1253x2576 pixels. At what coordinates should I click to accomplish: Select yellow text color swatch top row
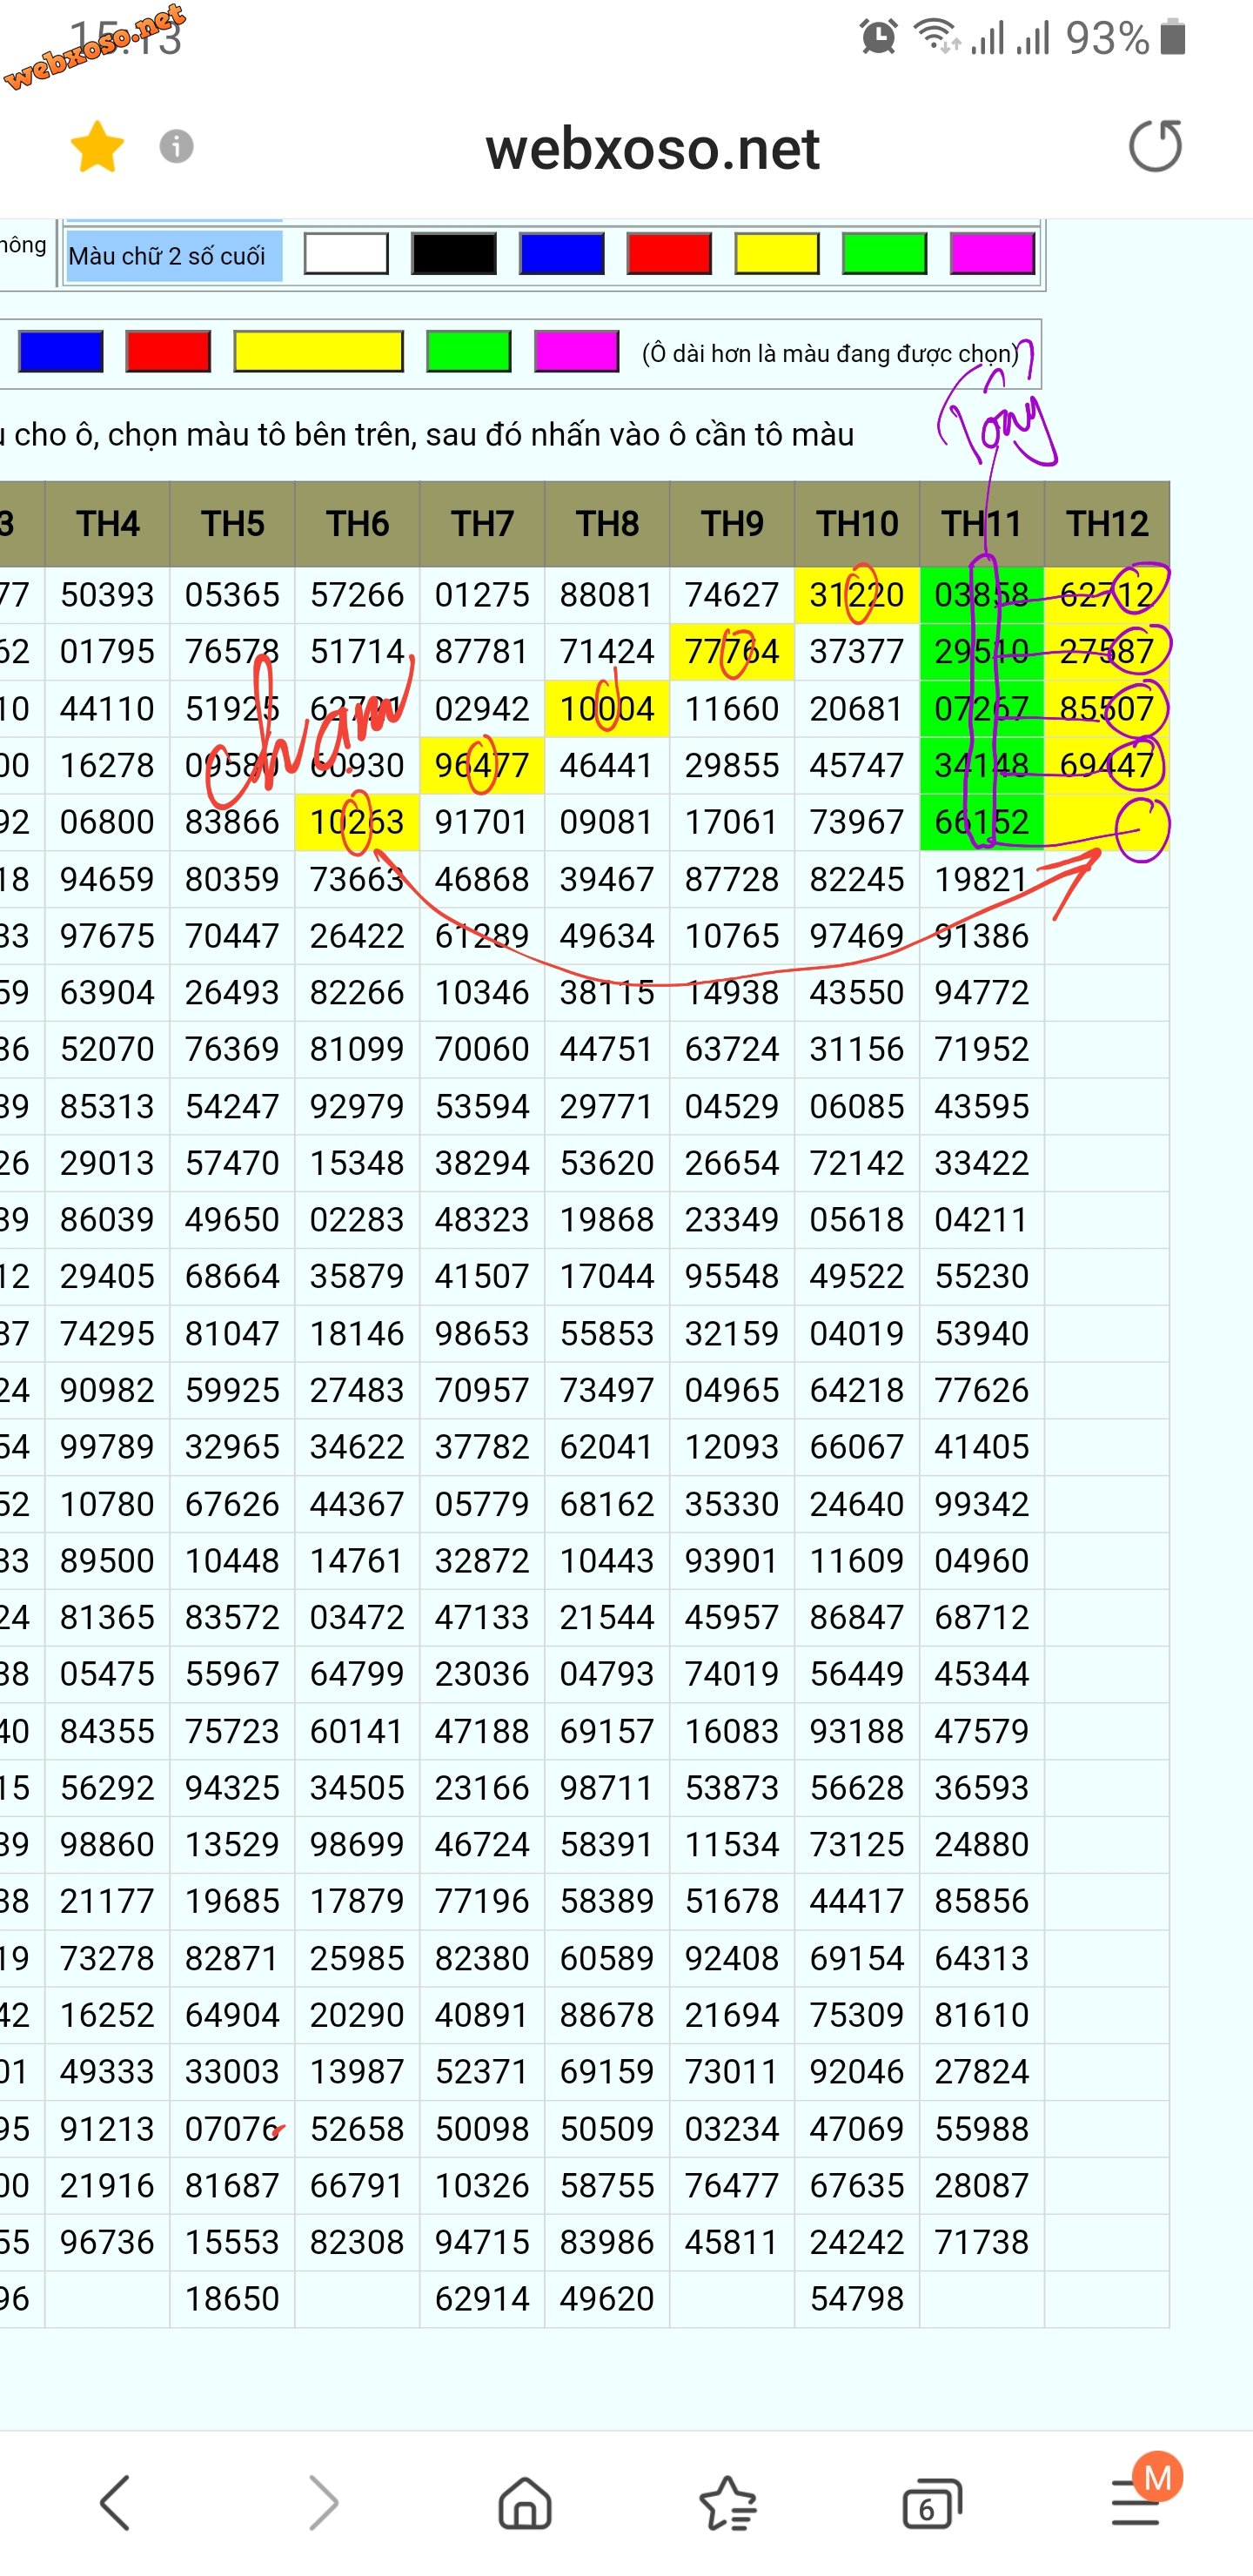click(x=777, y=253)
